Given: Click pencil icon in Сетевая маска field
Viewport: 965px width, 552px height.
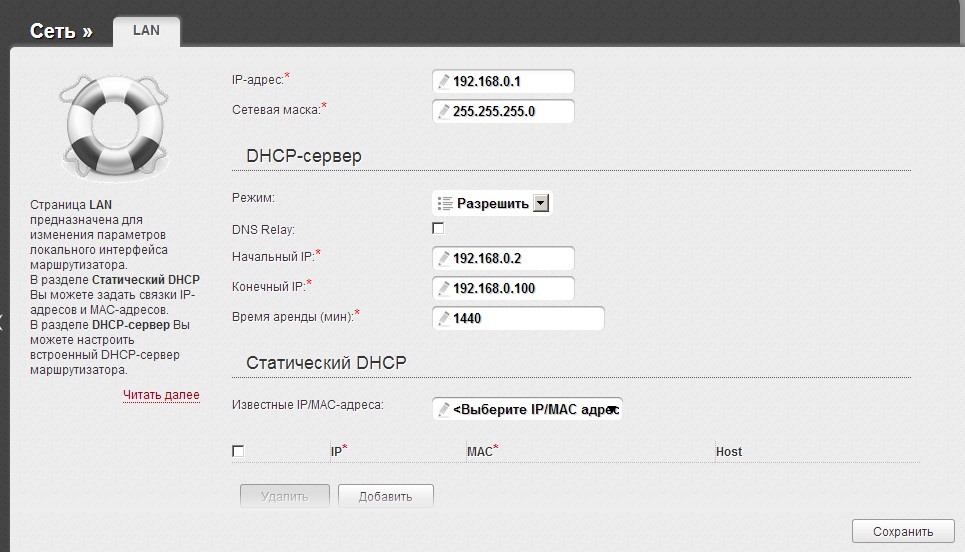Looking at the screenshot, I should [x=443, y=111].
